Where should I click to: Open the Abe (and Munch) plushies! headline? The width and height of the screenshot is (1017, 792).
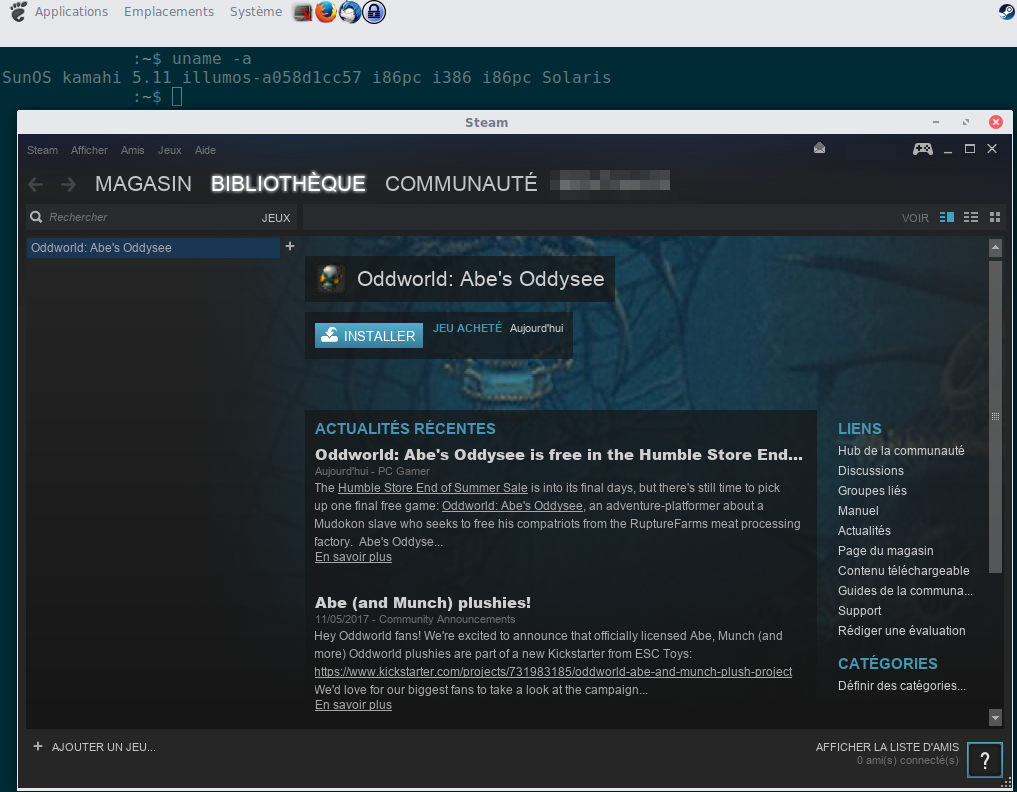coord(423,603)
